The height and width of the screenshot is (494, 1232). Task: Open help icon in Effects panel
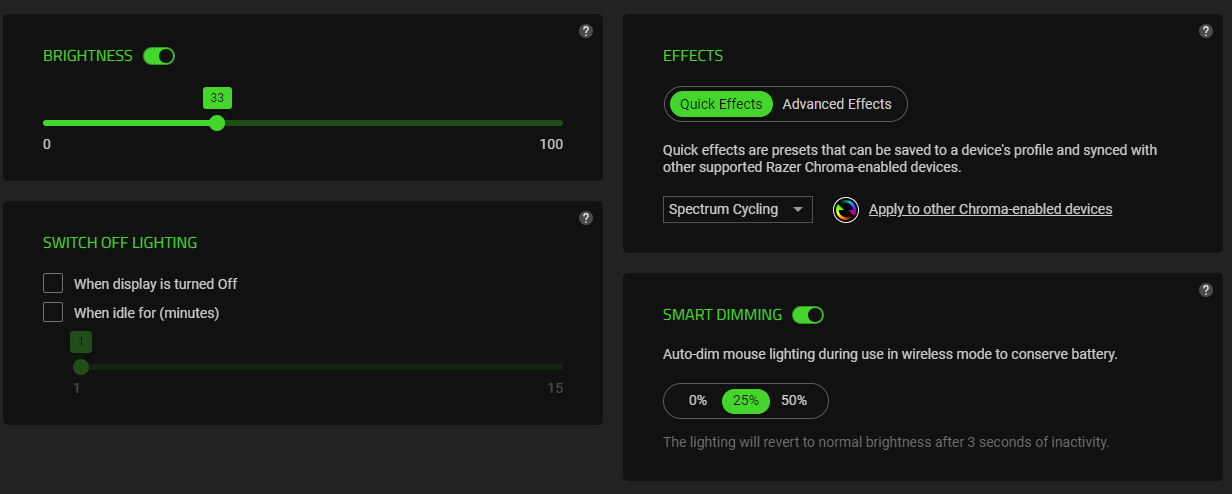click(1206, 31)
